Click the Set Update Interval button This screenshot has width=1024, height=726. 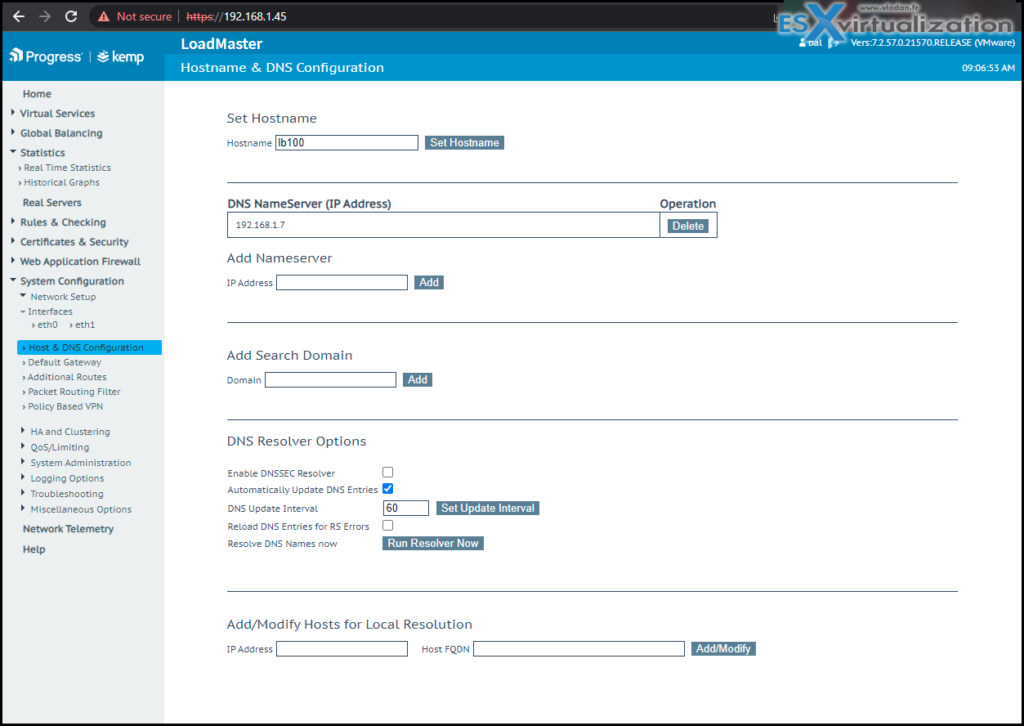point(488,508)
